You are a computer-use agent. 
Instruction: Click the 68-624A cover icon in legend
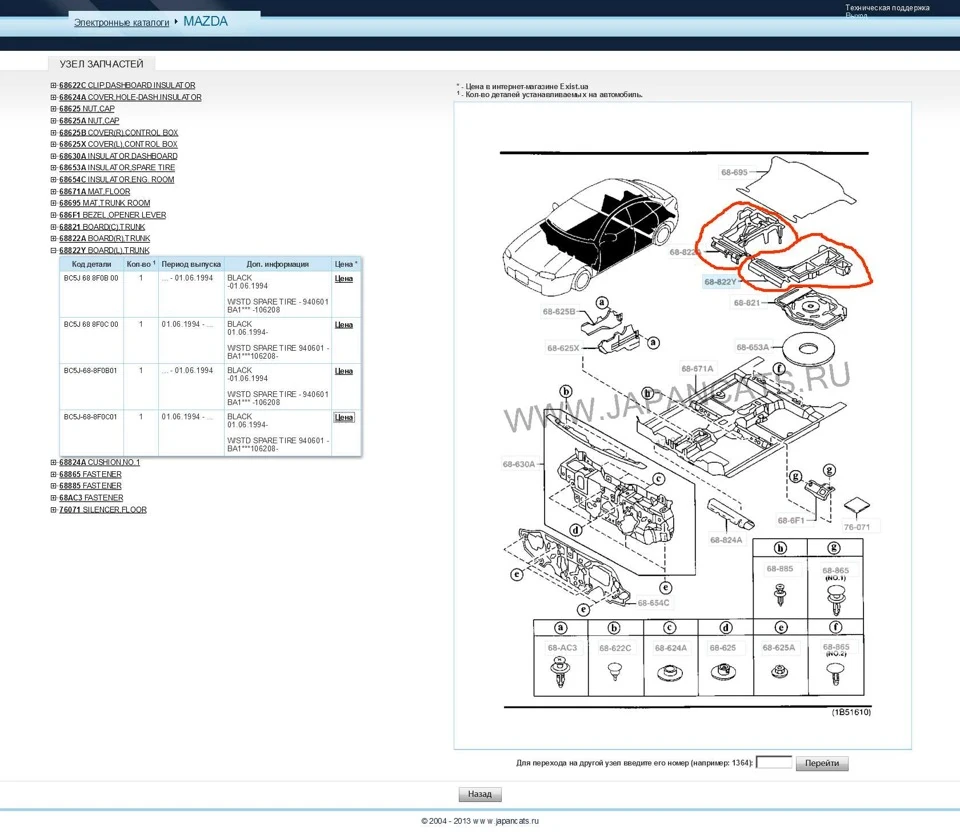click(x=670, y=673)
